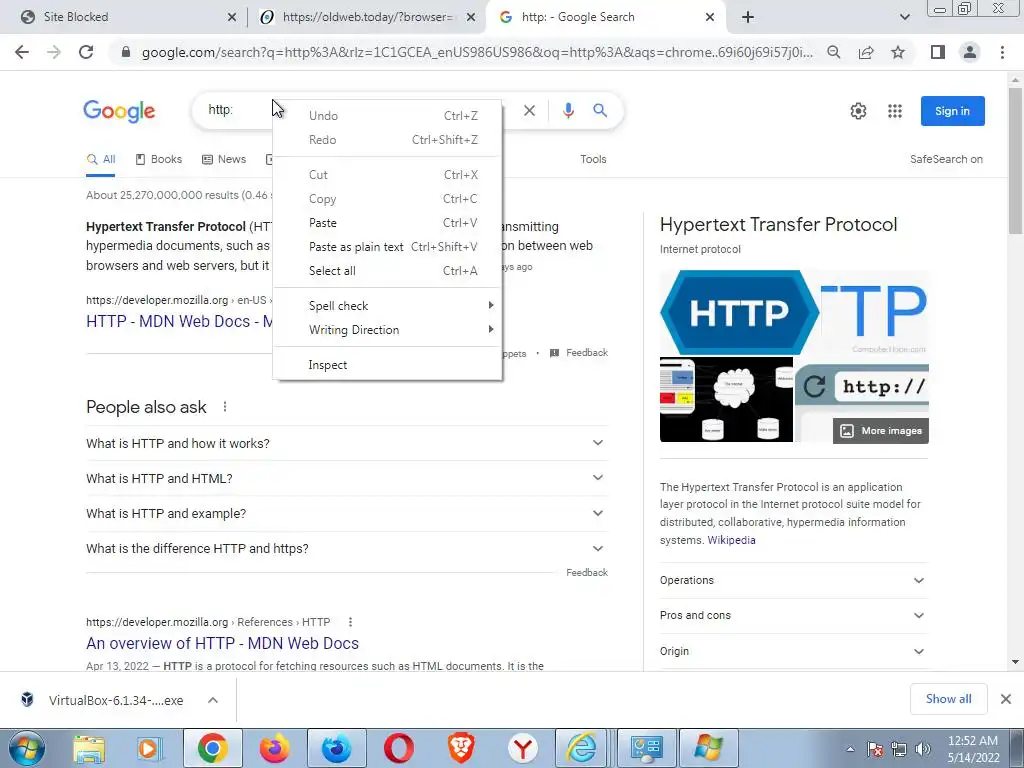
Task: Open SafeSearch on setting
Action: 946,159
